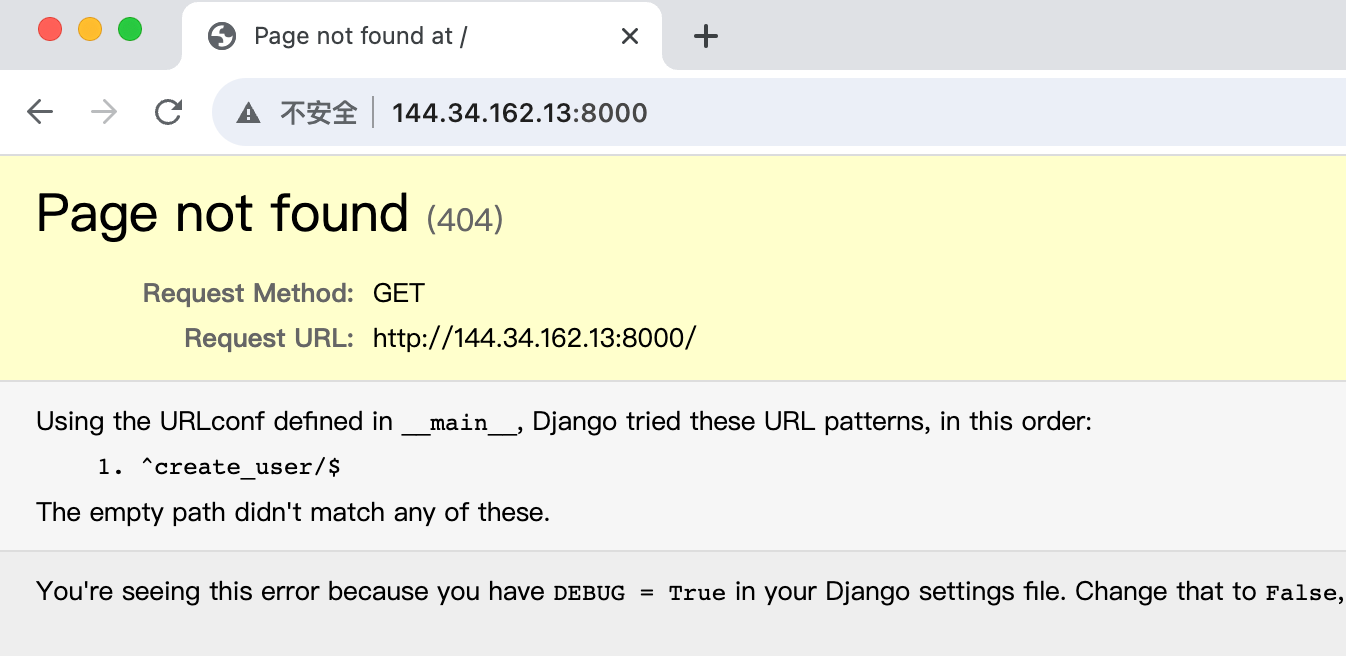This screenshot has height=656, width=1346.
Task: Open address bar suggestions by clicking the URL
Action: pyautogui.click(x=520, y=112)
